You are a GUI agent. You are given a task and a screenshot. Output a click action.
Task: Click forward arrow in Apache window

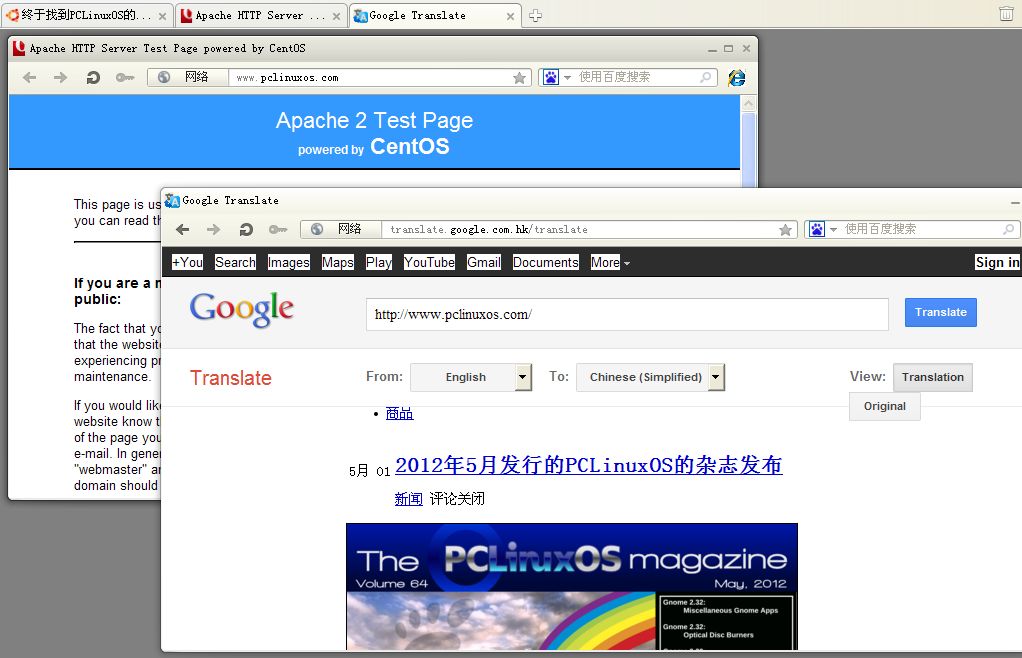click(x=61, y=78)
